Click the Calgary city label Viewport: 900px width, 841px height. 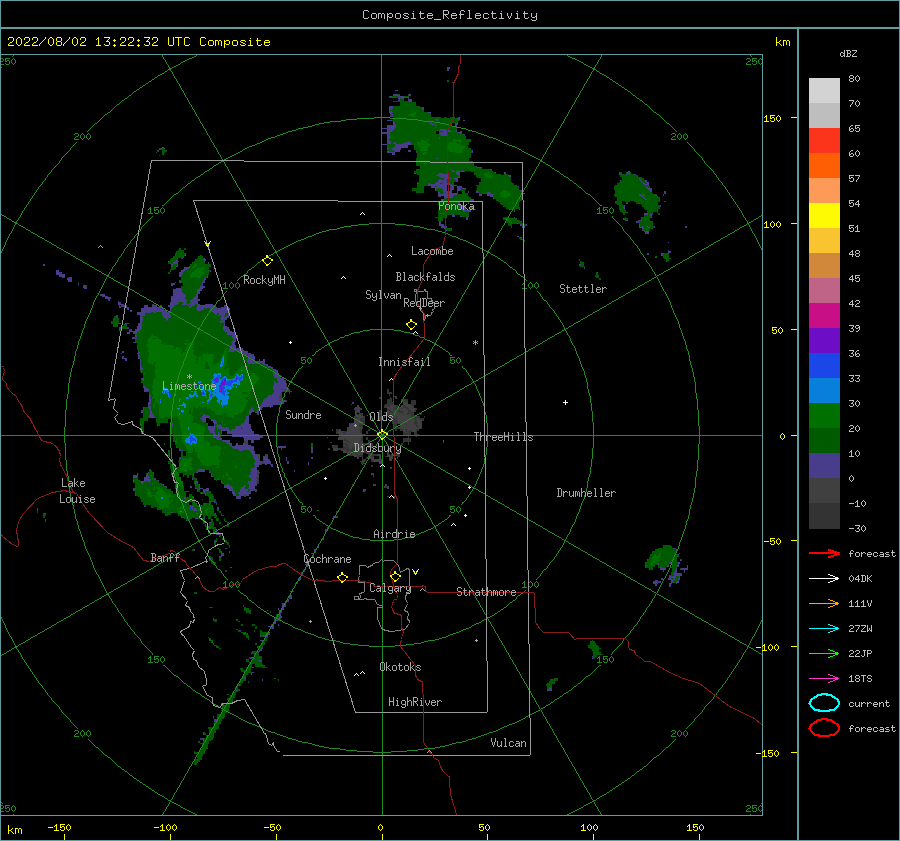pos(390,588)
